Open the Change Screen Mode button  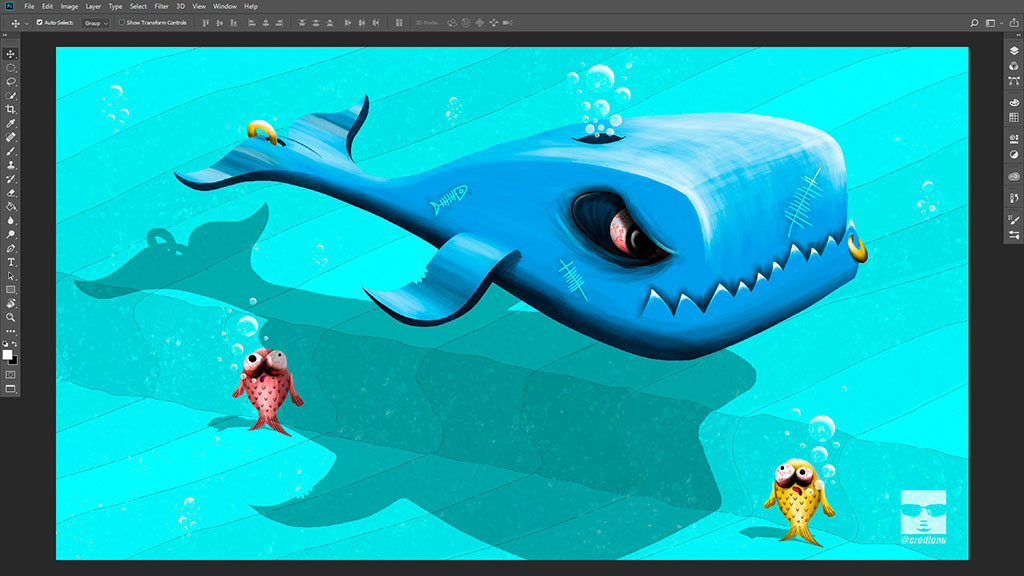tap(10, 389)
